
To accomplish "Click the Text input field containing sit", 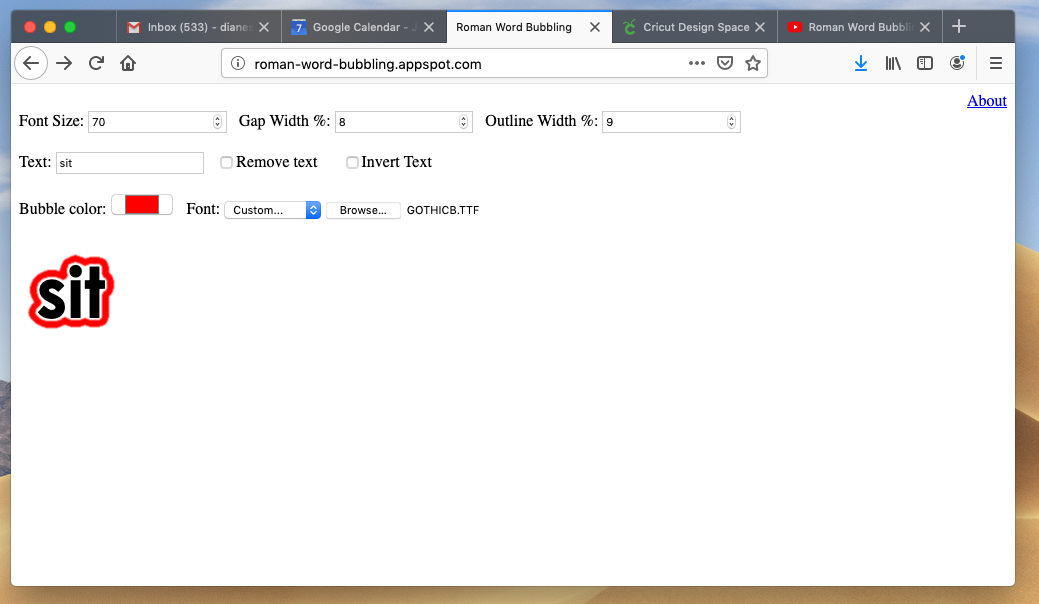I will (x=130, y=163).
